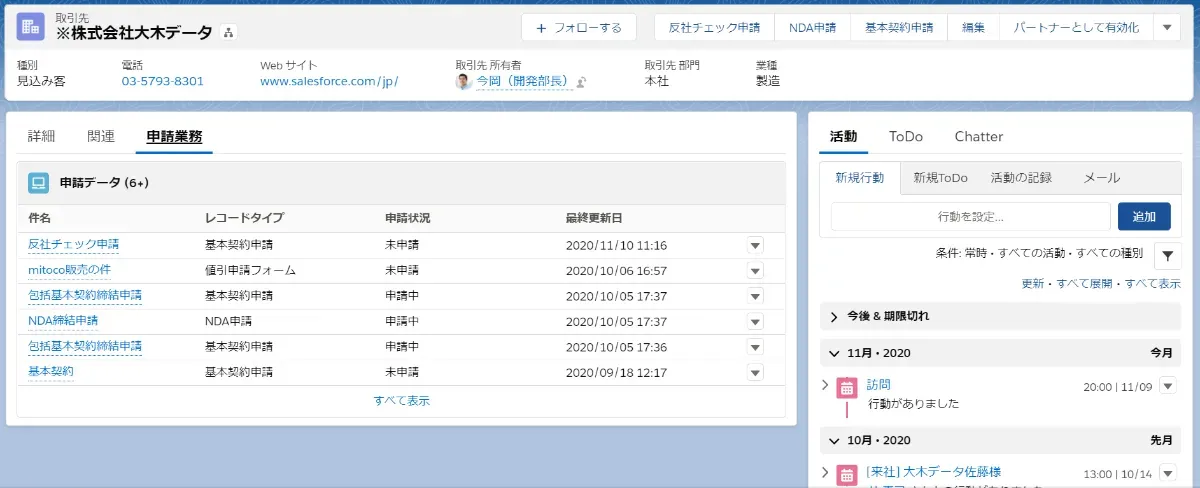Switch to the Chatter tab
The height and width of the screenshot is (488, 1200).
pos(979,136)
